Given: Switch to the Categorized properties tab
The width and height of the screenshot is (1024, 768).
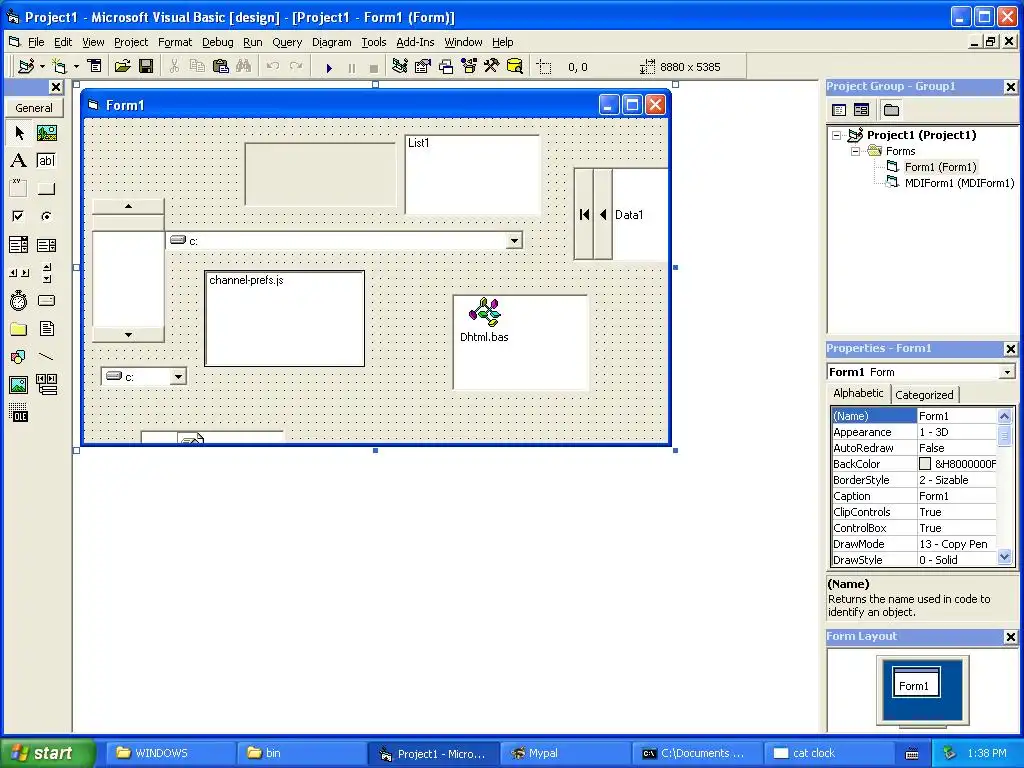Looking at the screenshot, I should (x=924, y=394).
